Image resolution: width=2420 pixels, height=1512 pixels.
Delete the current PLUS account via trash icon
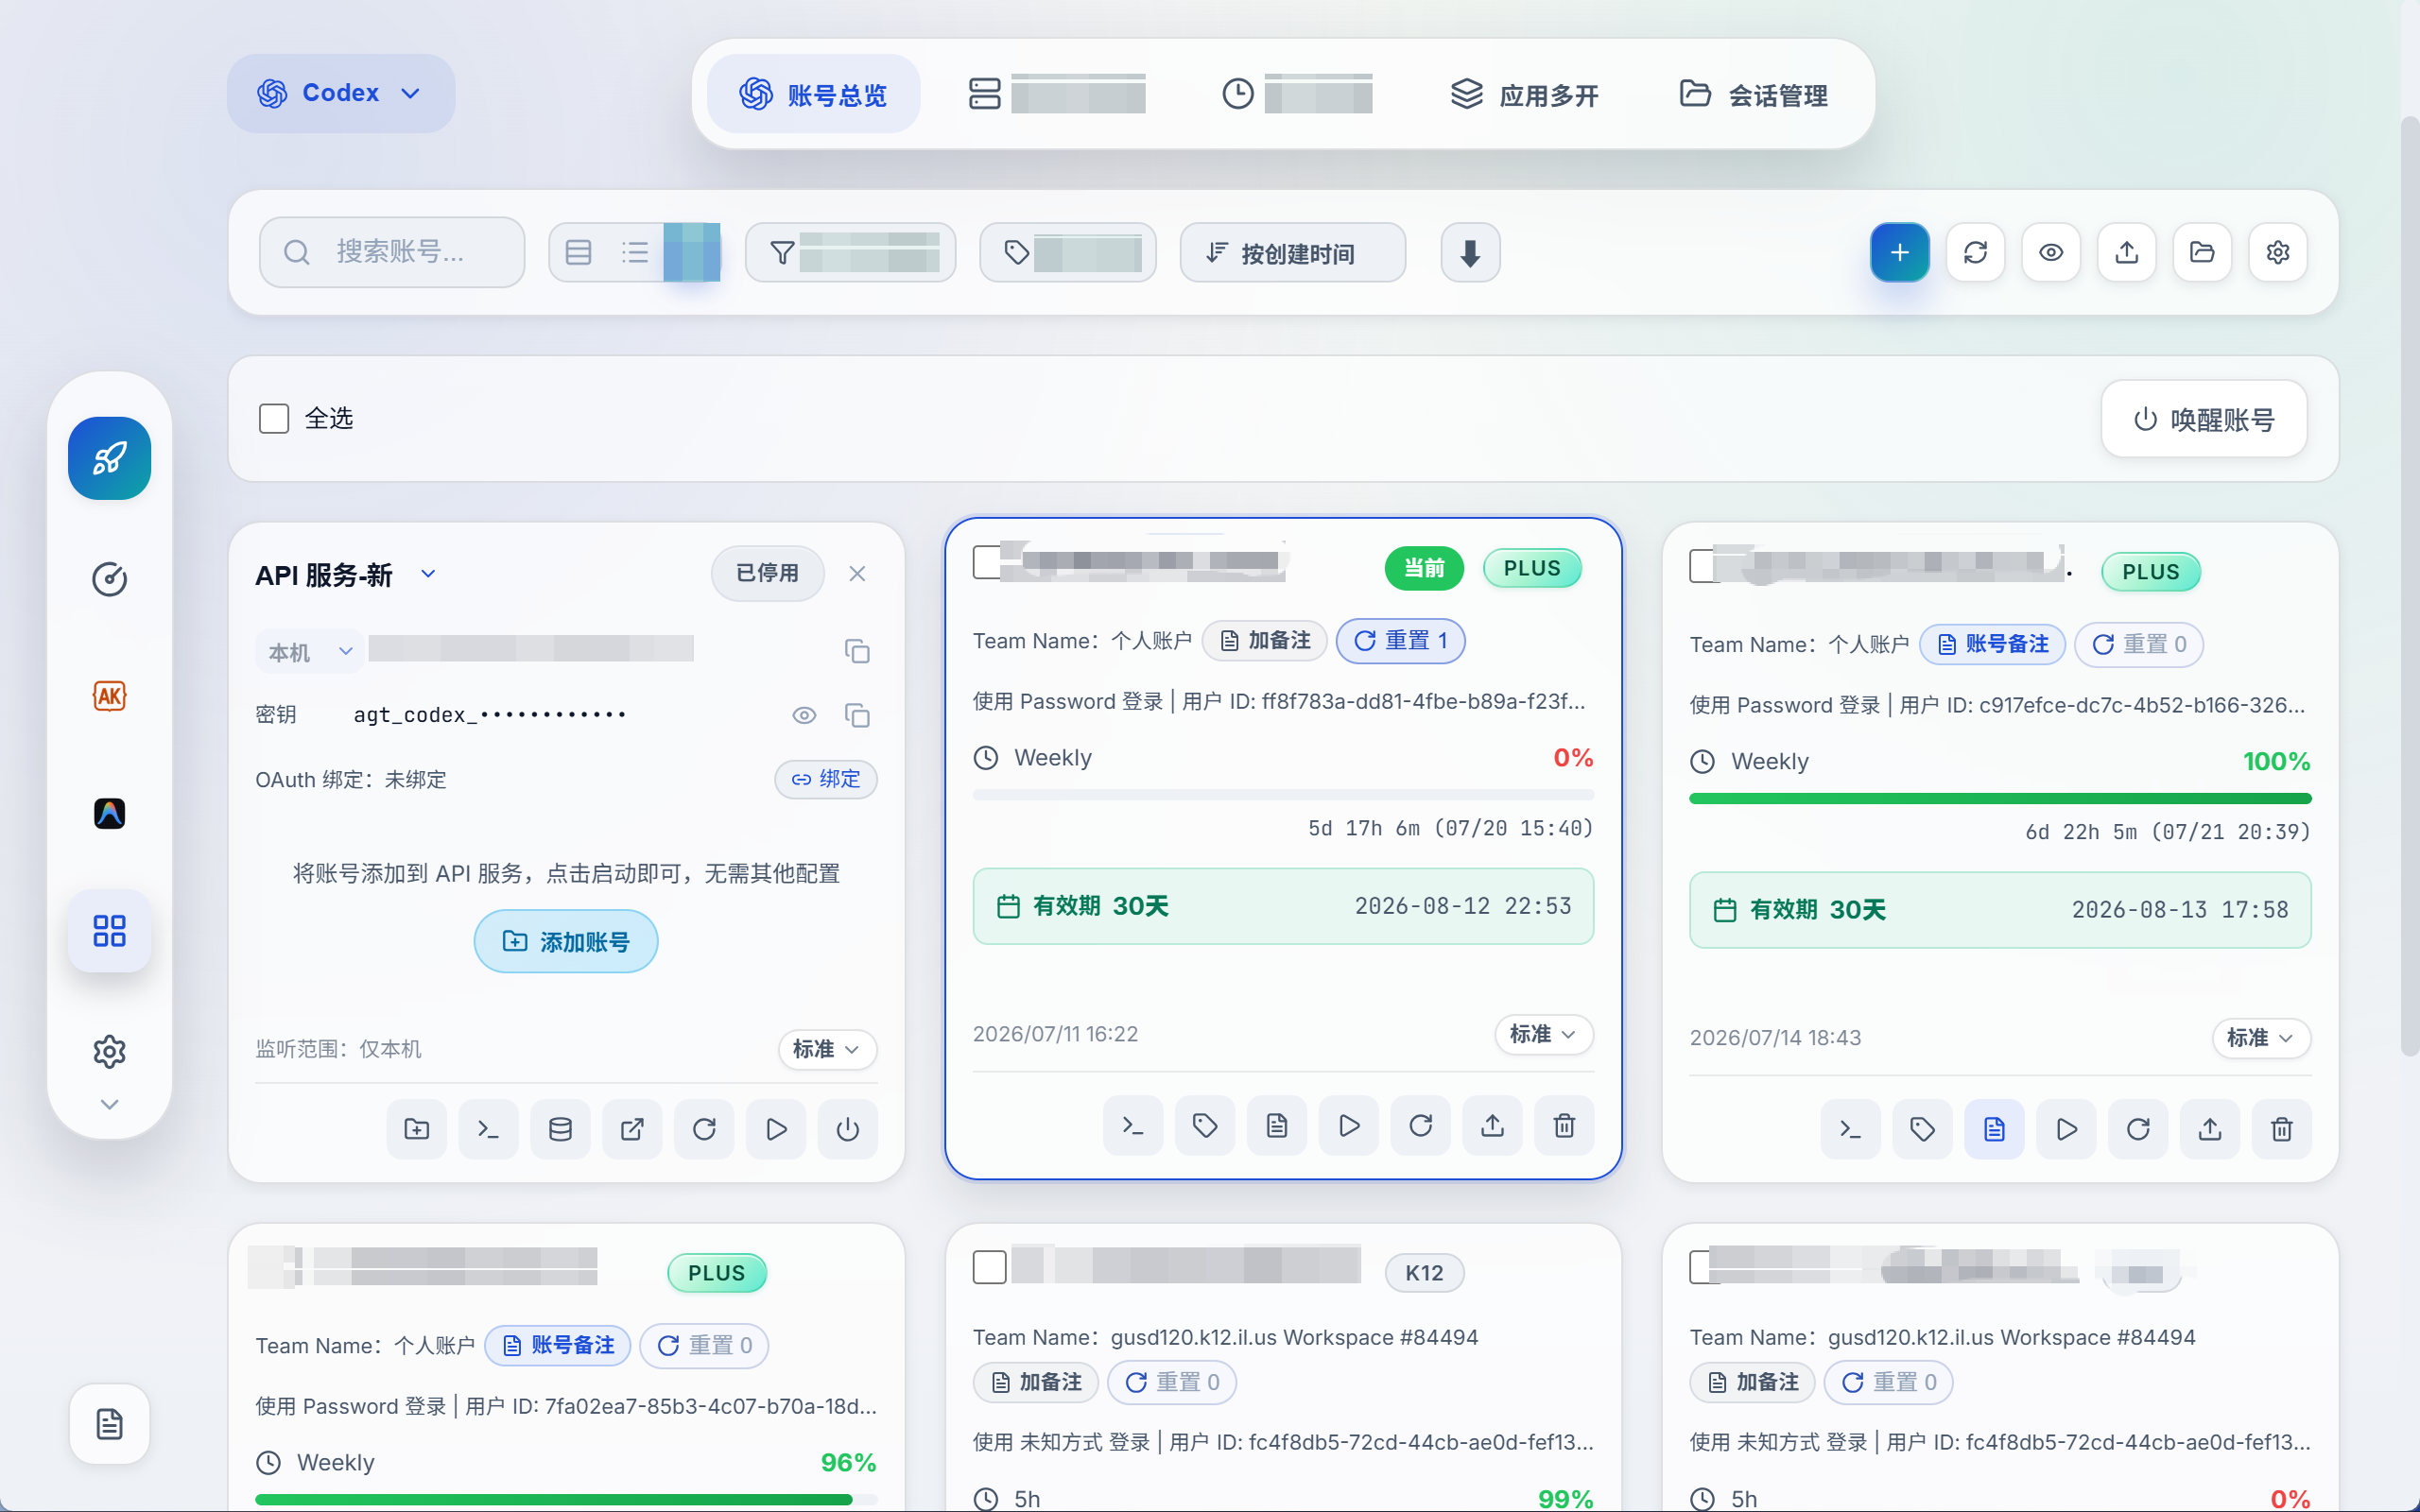coord(1564,1126)
